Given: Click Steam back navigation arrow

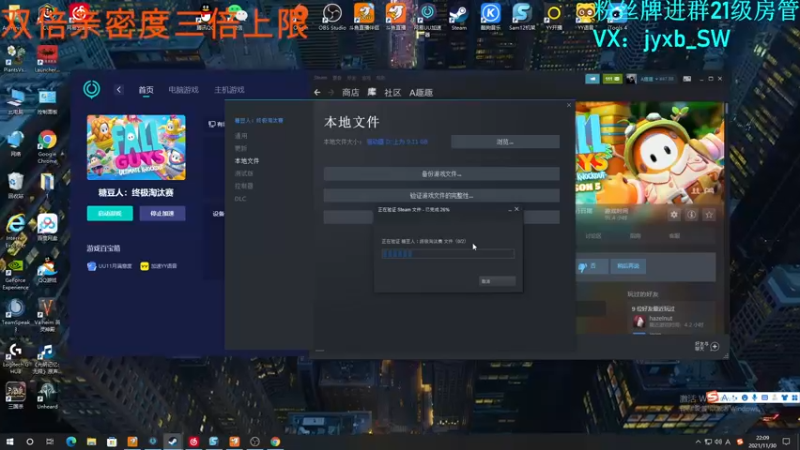Looking at the screenshot, I should (x=317, y=92).
